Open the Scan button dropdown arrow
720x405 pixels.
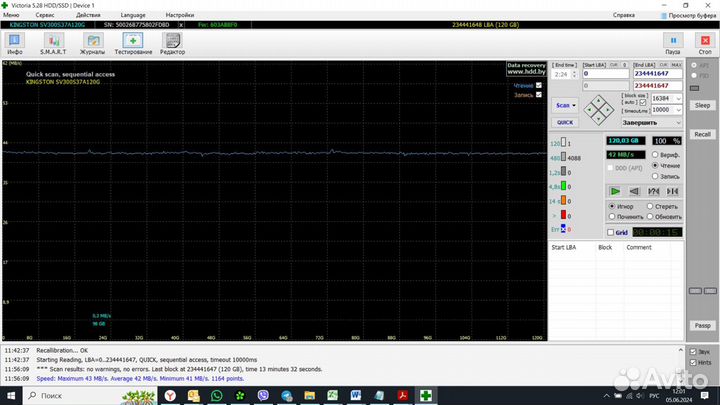(574, 106)
